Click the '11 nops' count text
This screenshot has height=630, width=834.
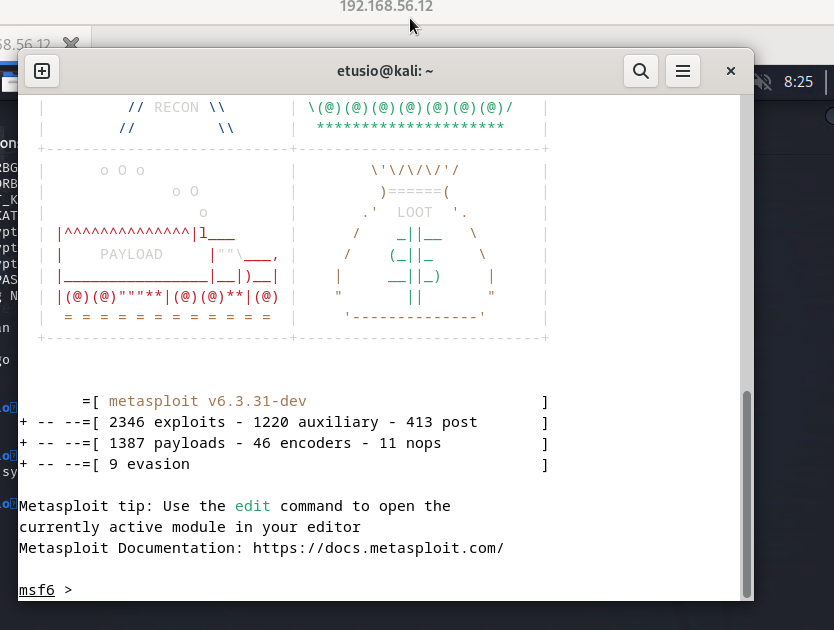coord(410,443)
